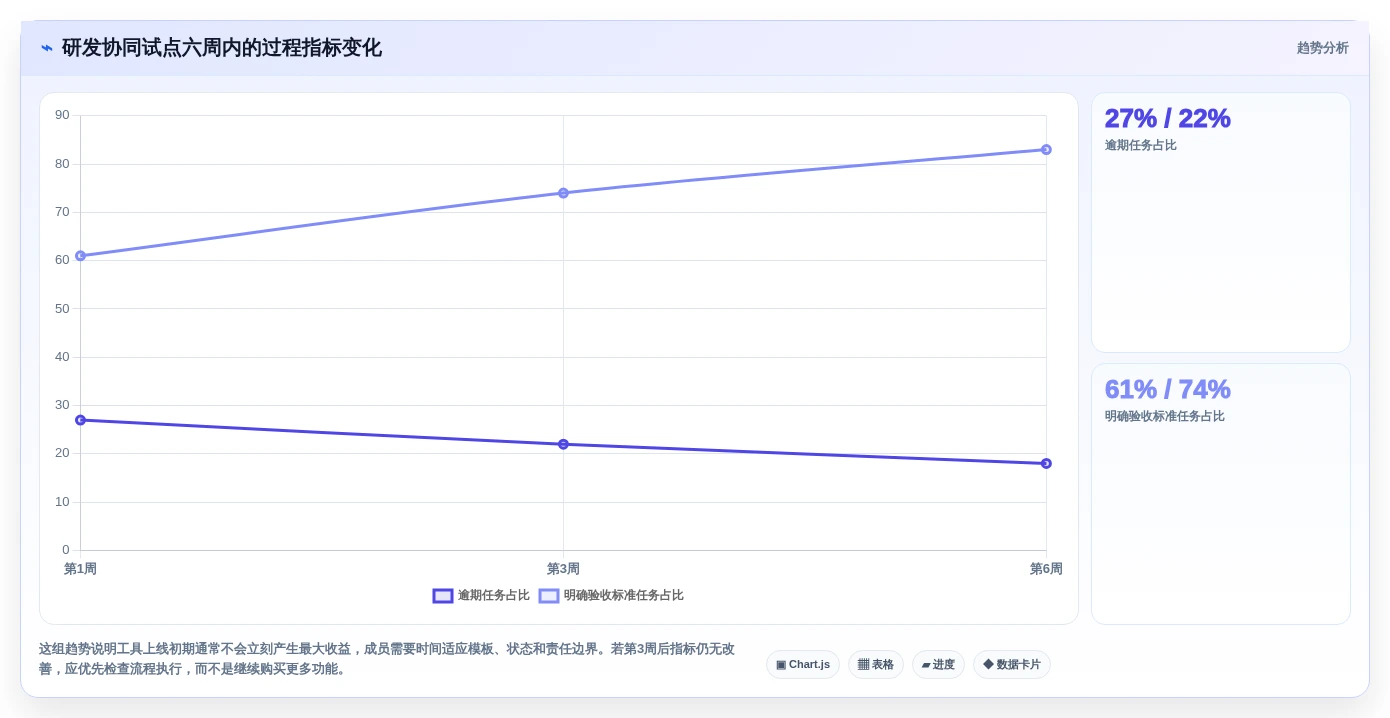This screenshot has width=1390, height=718.
Task: Select the 数据卡片 tag chip
Action: point(1012,665)
